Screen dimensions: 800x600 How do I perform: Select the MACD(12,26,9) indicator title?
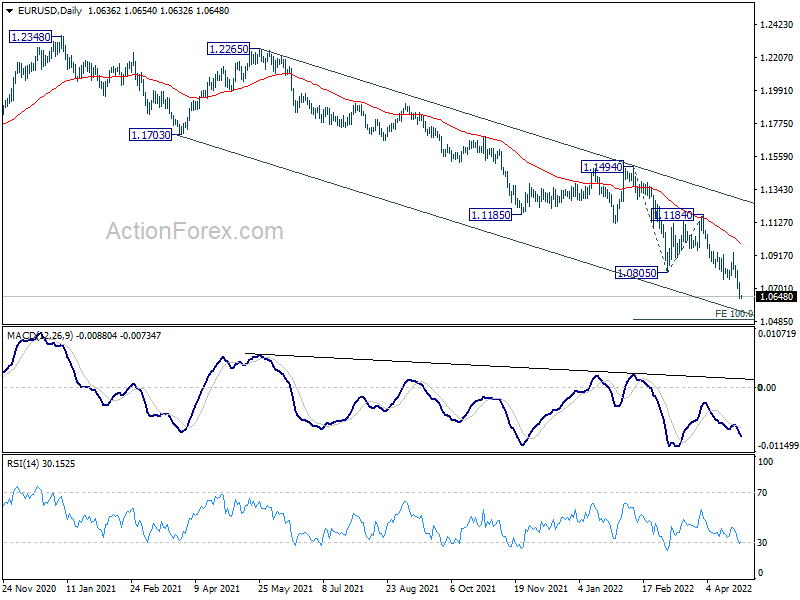pos(40,336)
